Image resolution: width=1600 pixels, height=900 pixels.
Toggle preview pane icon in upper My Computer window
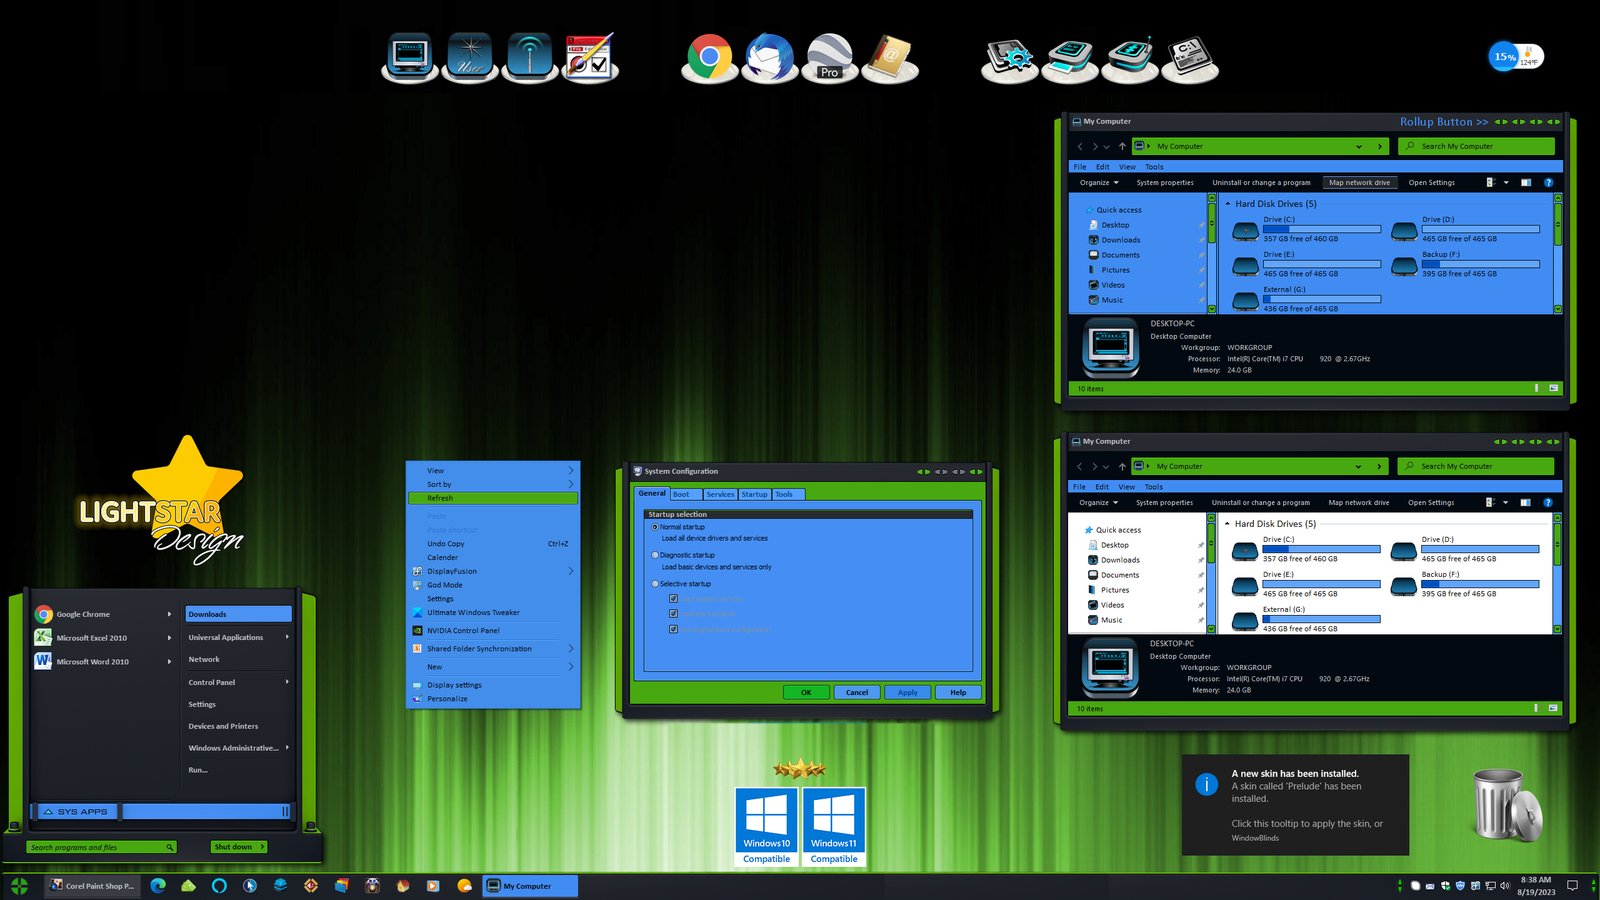pos(1526,183)
